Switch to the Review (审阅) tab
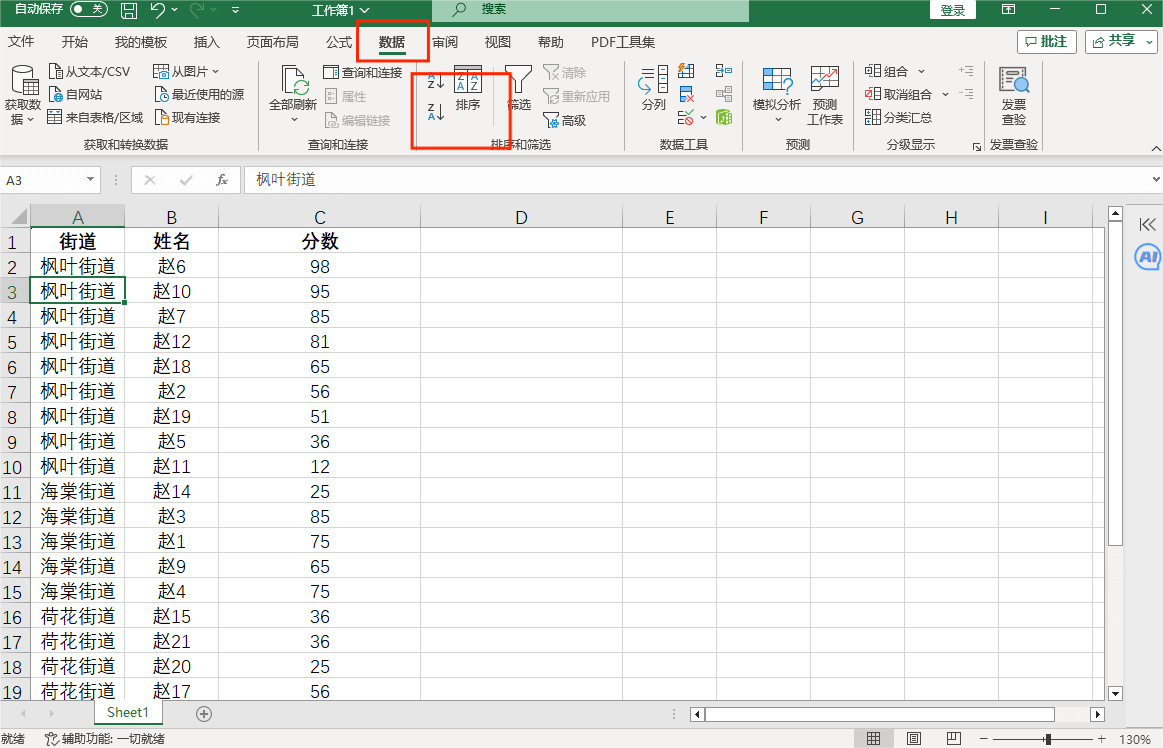1163x748 pixels. (x=445, y=42)
